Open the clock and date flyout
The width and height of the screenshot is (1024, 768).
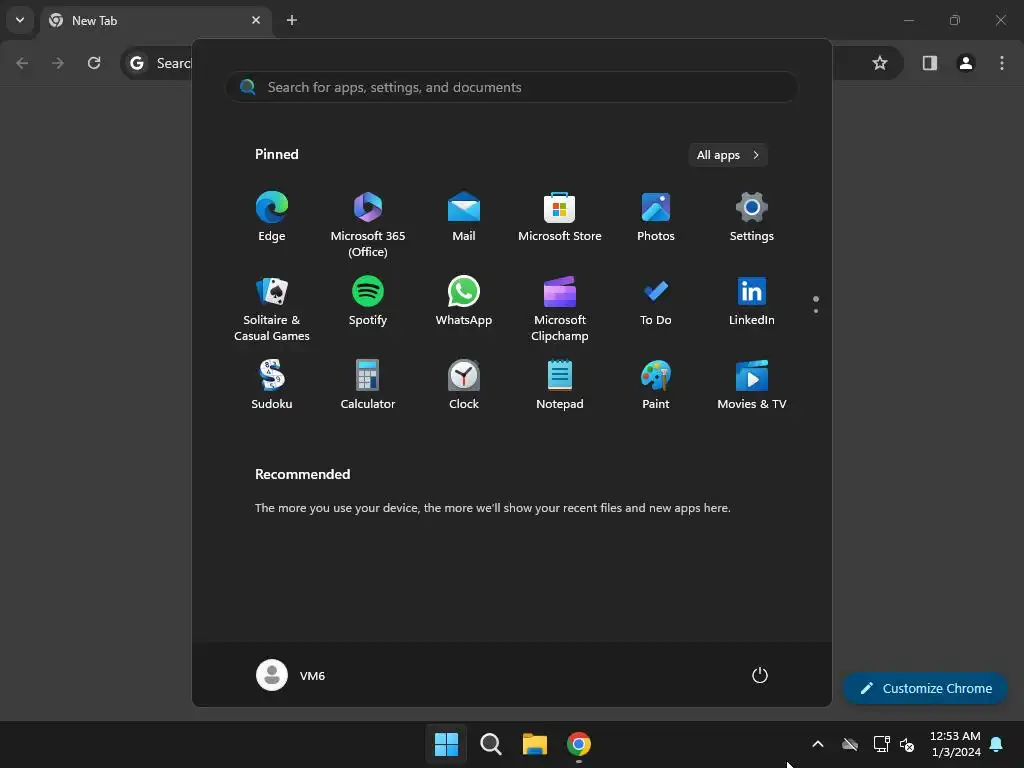point(955,744)
